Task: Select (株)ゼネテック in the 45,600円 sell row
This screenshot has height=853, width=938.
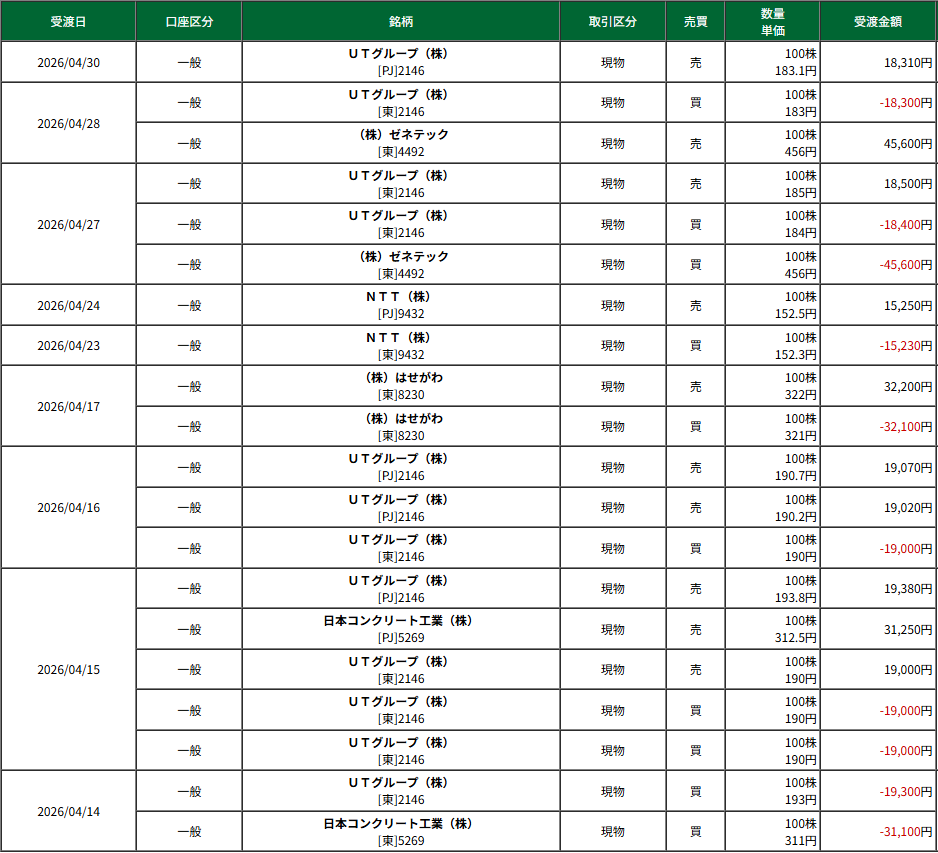Action: tap(401, 144)
